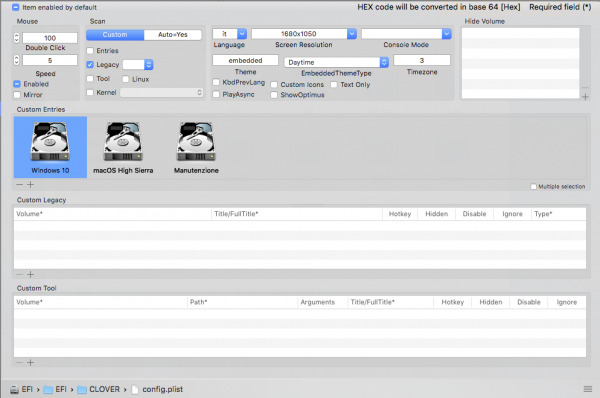This screenshot has width=600, height=398.
Task: Click the Custom Tool Hotkey header
Action: point(453,302)
